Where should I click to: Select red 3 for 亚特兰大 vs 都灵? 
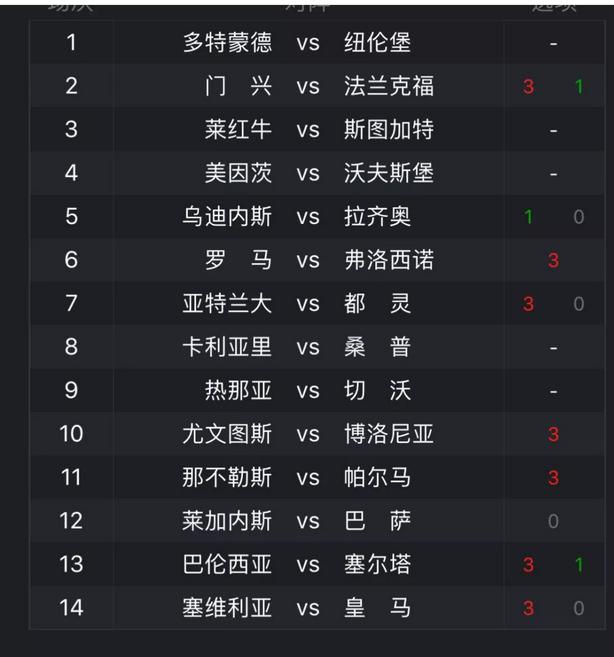[528, 304]
